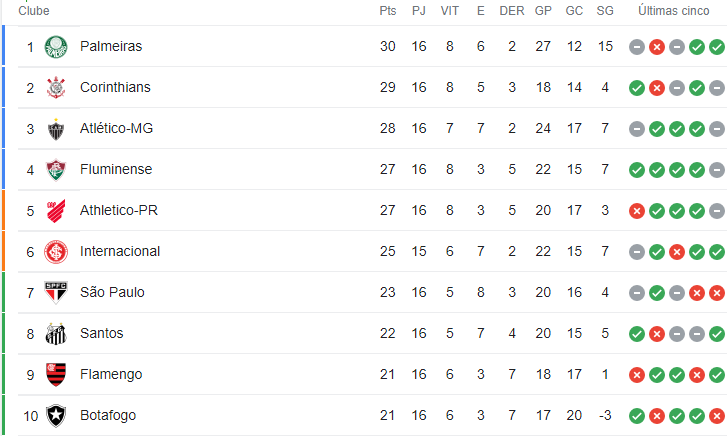Click the SG column header
The image size is (728, 436).
click(x=605, y=11)
